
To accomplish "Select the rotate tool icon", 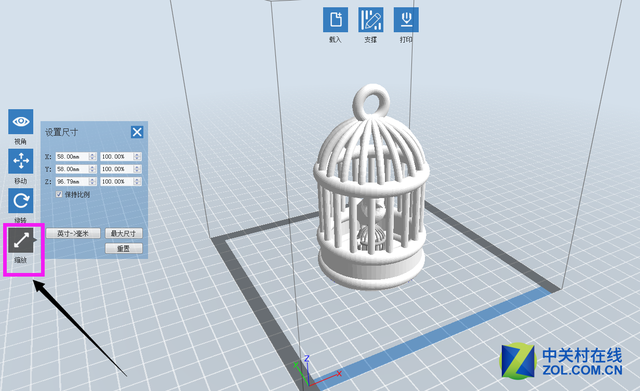I will click(x=21, y=201).
